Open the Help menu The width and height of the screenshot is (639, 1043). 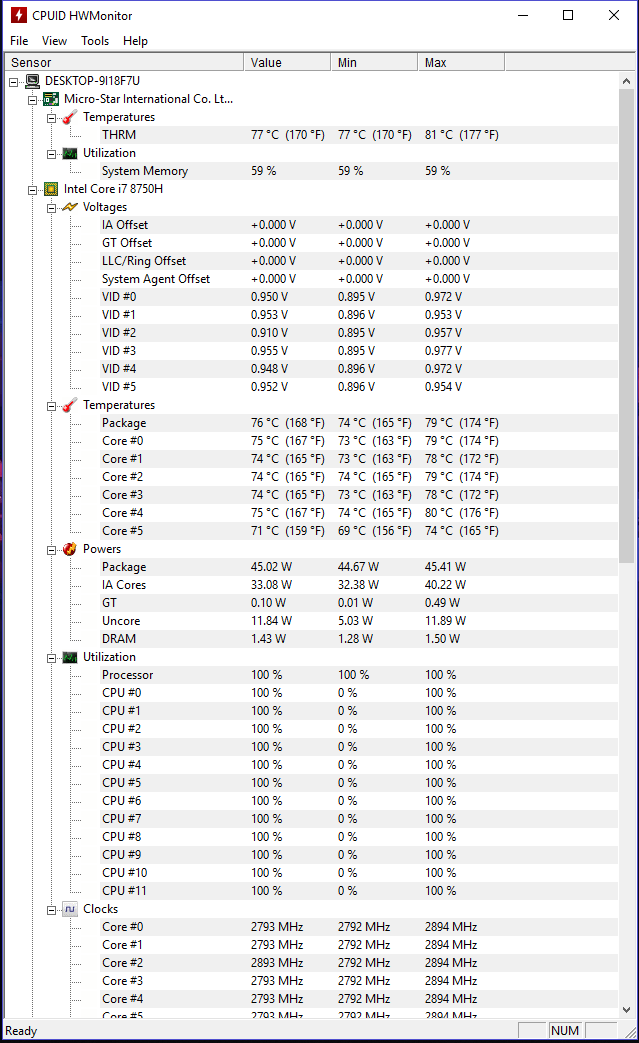135,41
